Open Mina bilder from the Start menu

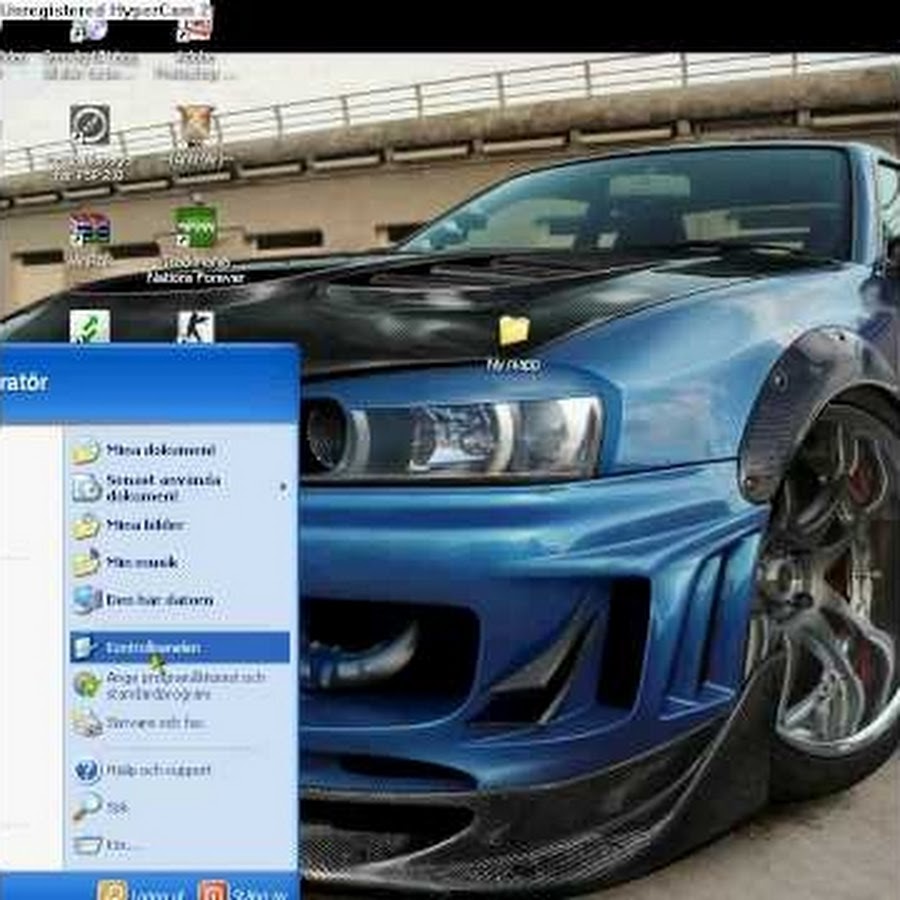coord(145,525)
